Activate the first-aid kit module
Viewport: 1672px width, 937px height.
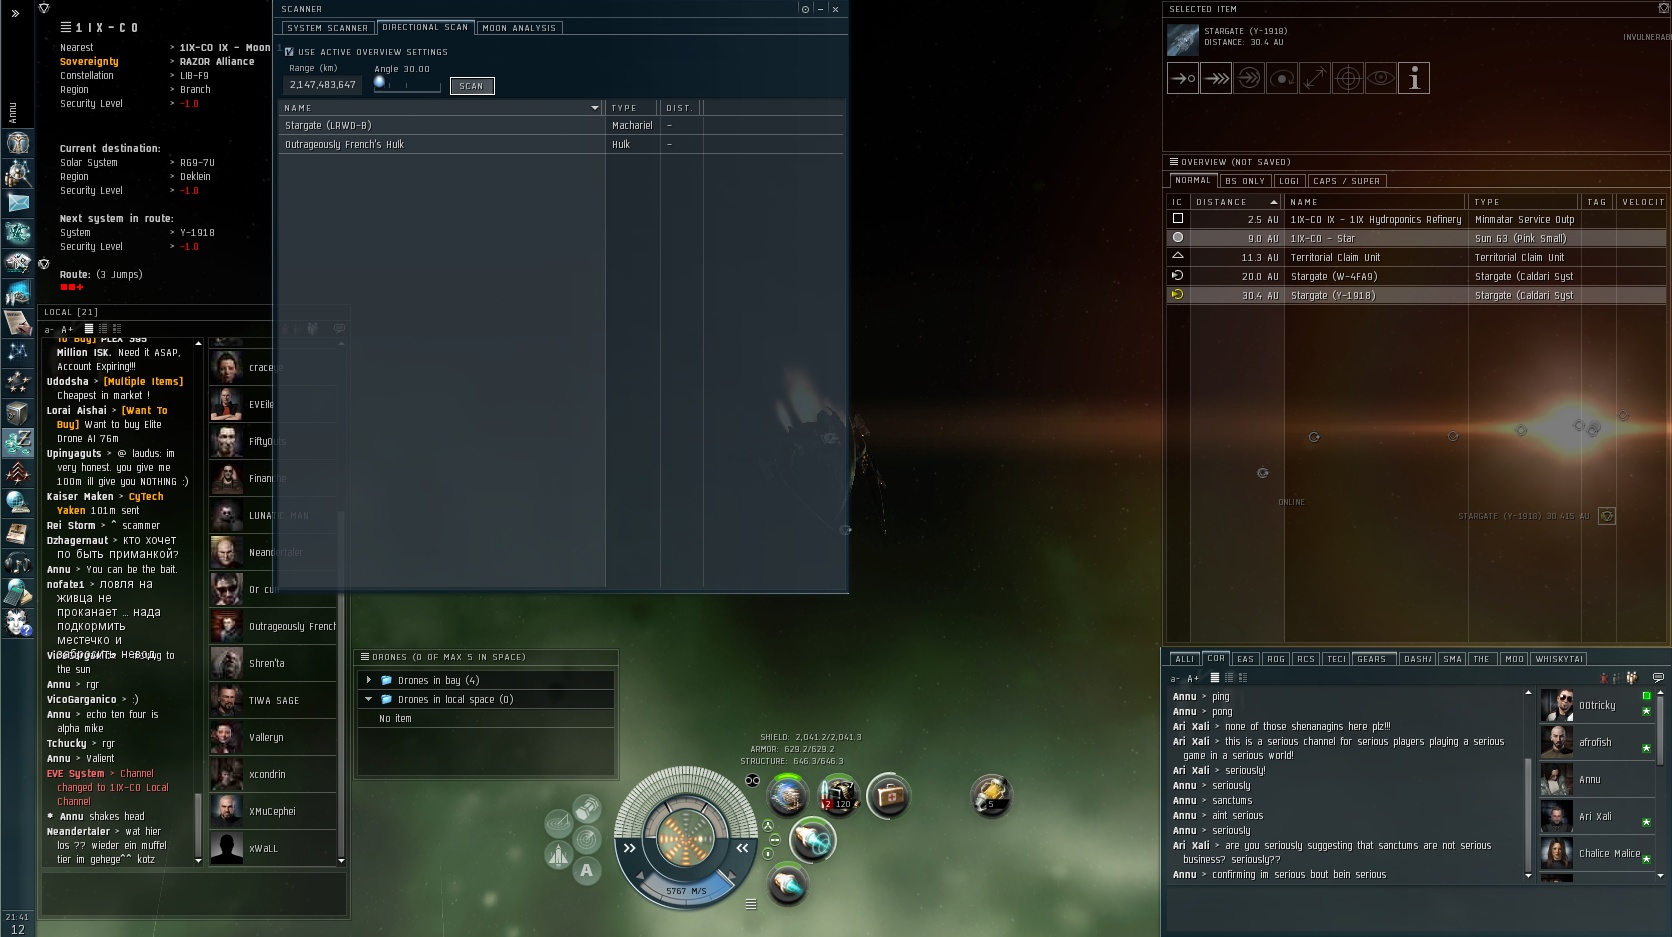point(888,795)
